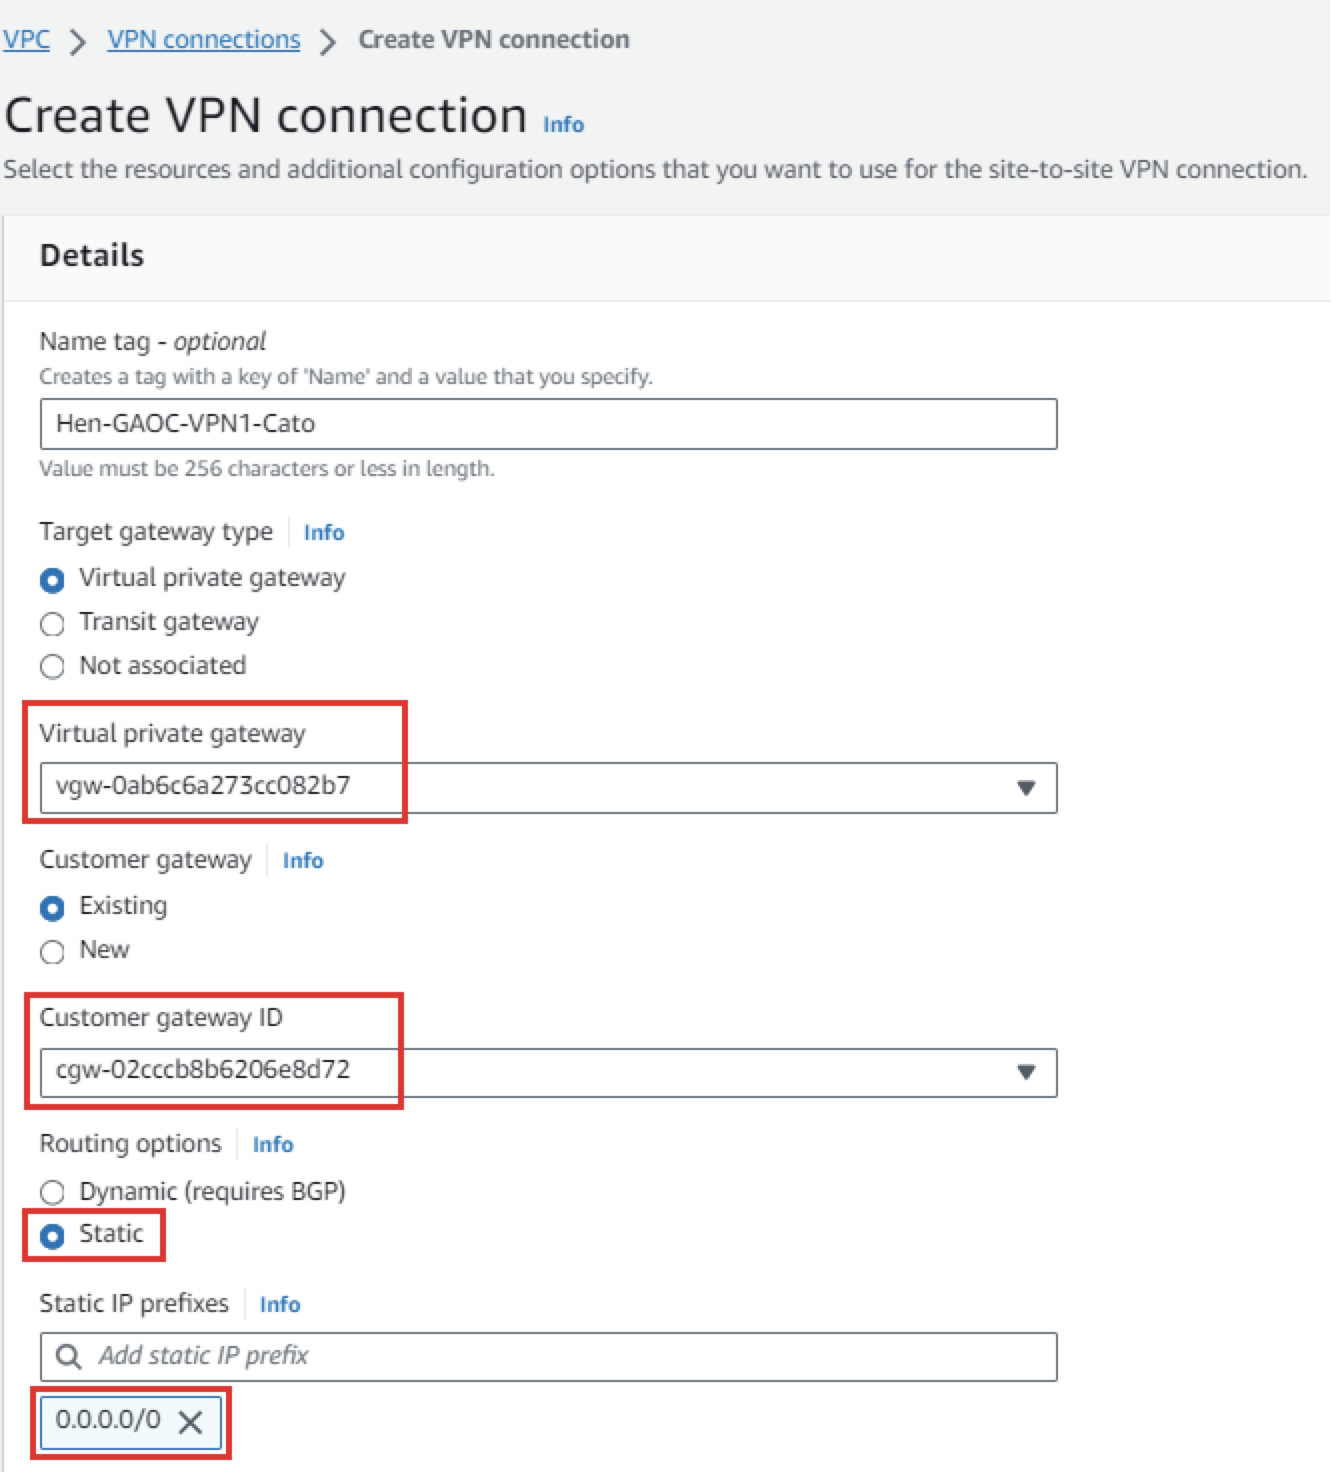Click Info link for Target gateway type
This screenshot has height=1472, width=1332.
point(324,533)
